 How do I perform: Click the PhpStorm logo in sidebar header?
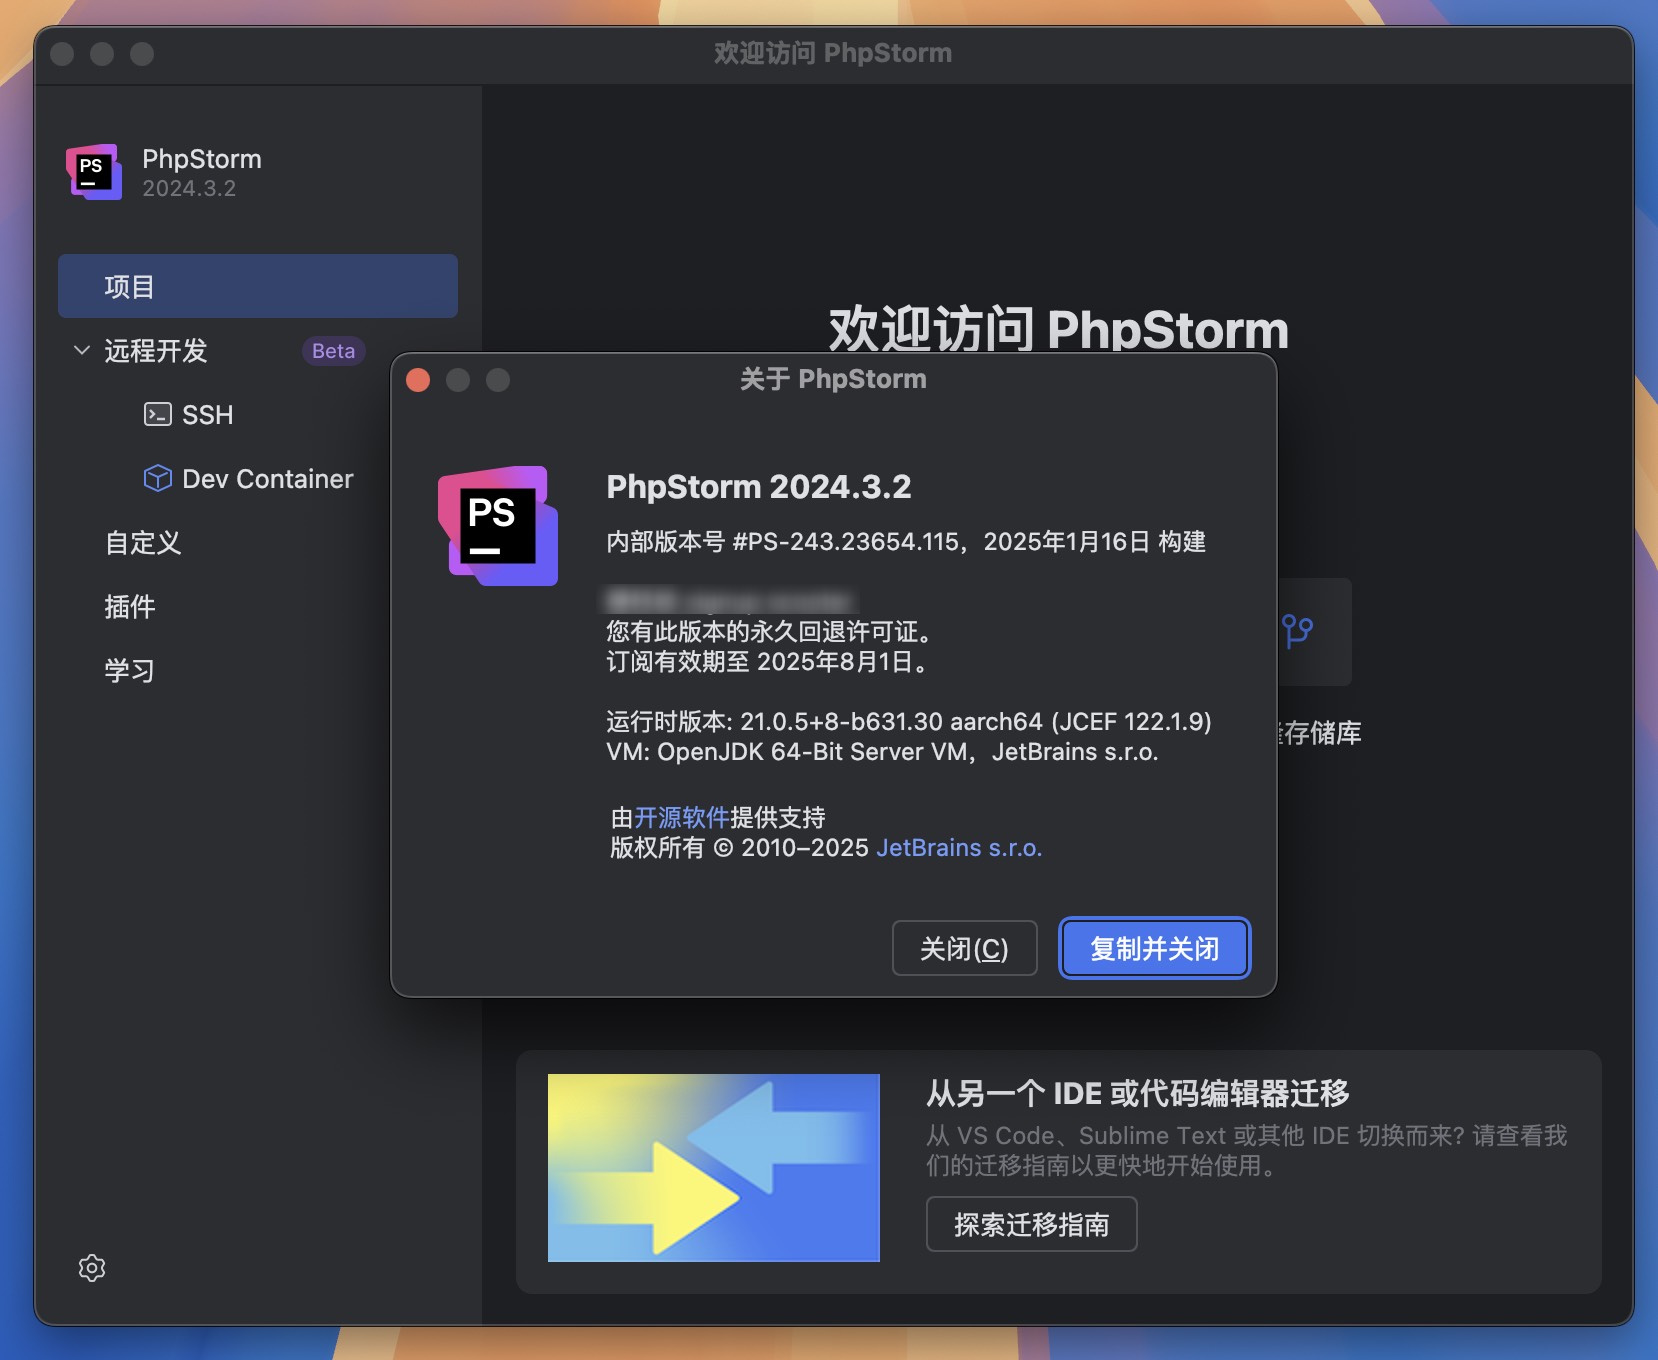click(x=94, y=172)
